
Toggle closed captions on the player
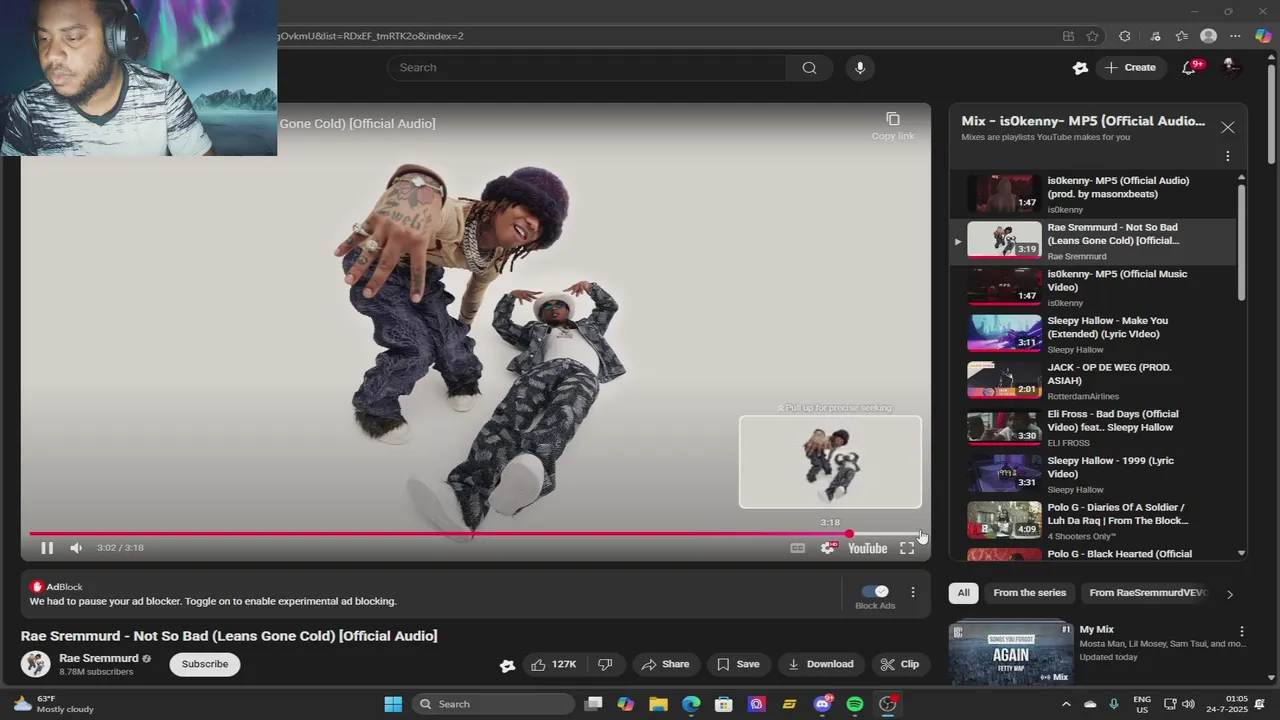click(797, 548)
